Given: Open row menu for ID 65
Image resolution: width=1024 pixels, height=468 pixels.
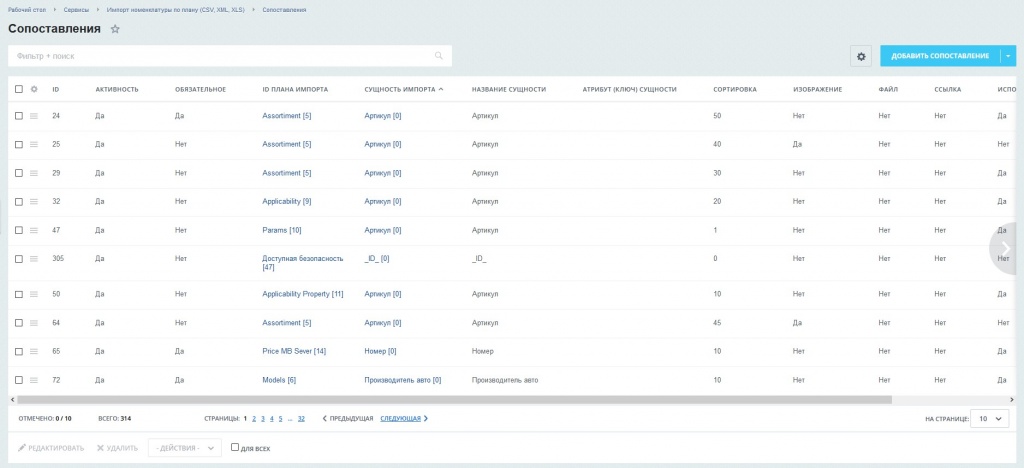Looking at the screenshot, I should [34, 351].
